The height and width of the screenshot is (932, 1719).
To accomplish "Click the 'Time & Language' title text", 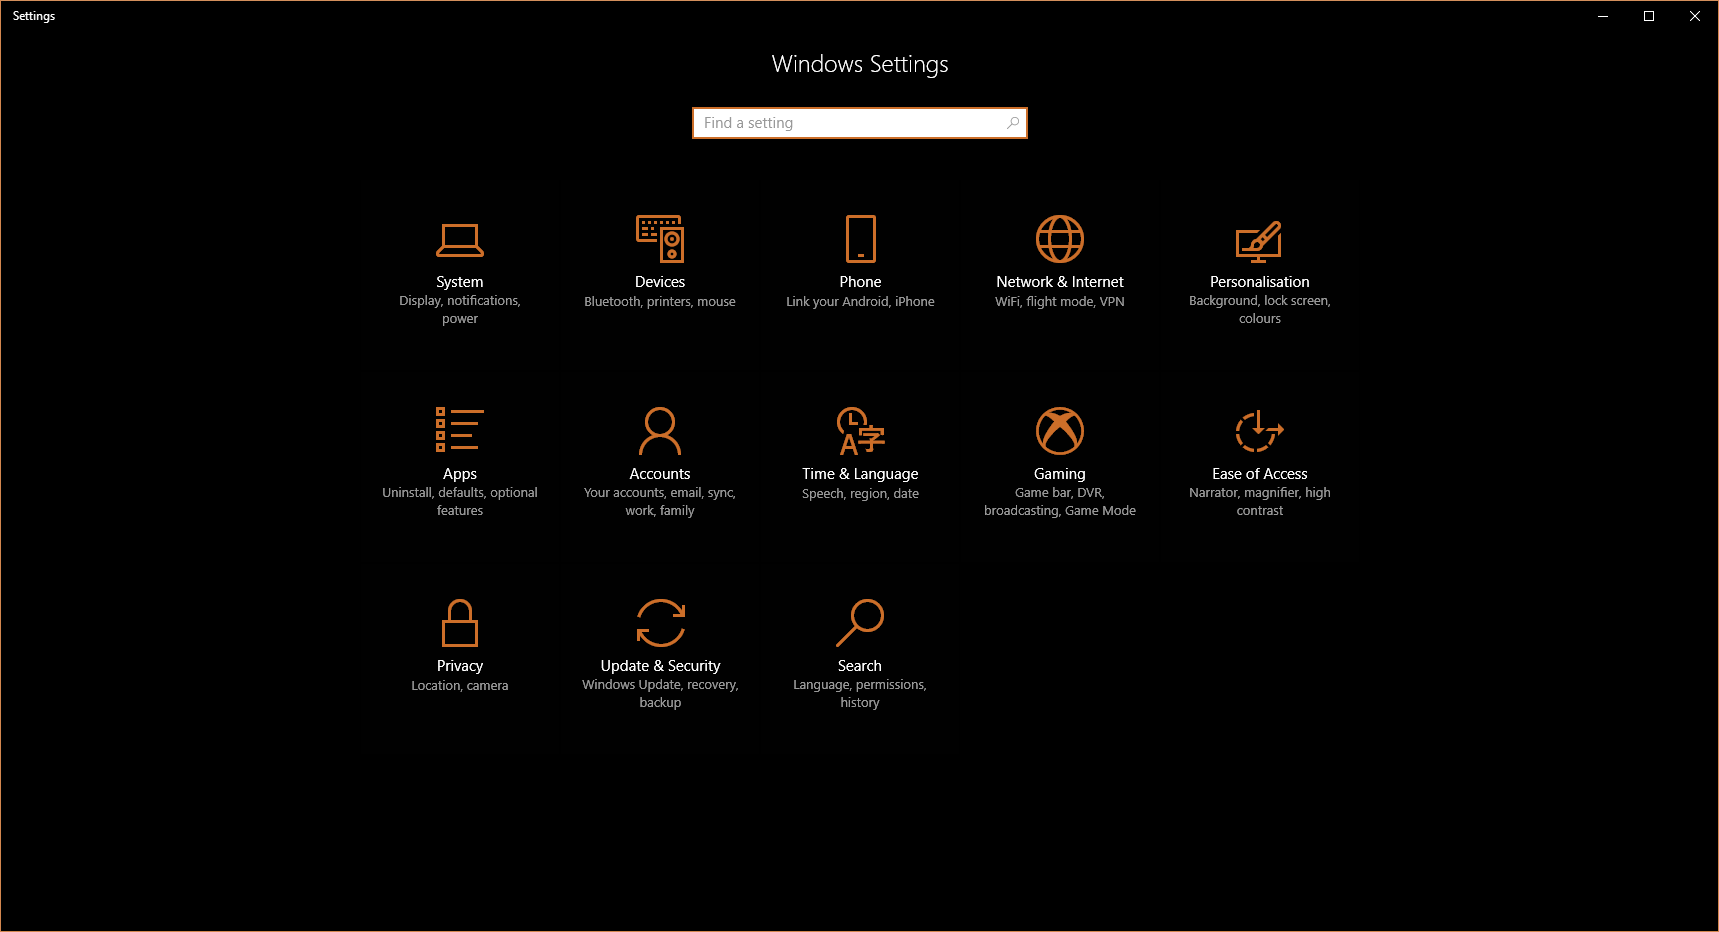I will pos(860,474).
